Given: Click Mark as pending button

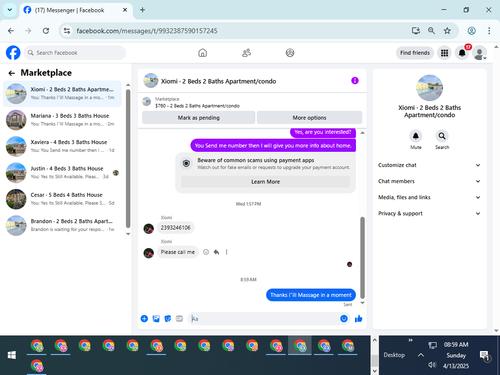Looking at the screenshot, I should (x=199, y=118).
